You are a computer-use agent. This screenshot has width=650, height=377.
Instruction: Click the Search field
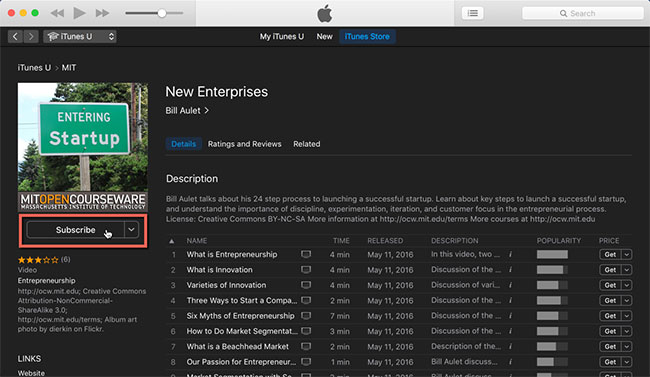pyautogui.click(x=582, y=13)
